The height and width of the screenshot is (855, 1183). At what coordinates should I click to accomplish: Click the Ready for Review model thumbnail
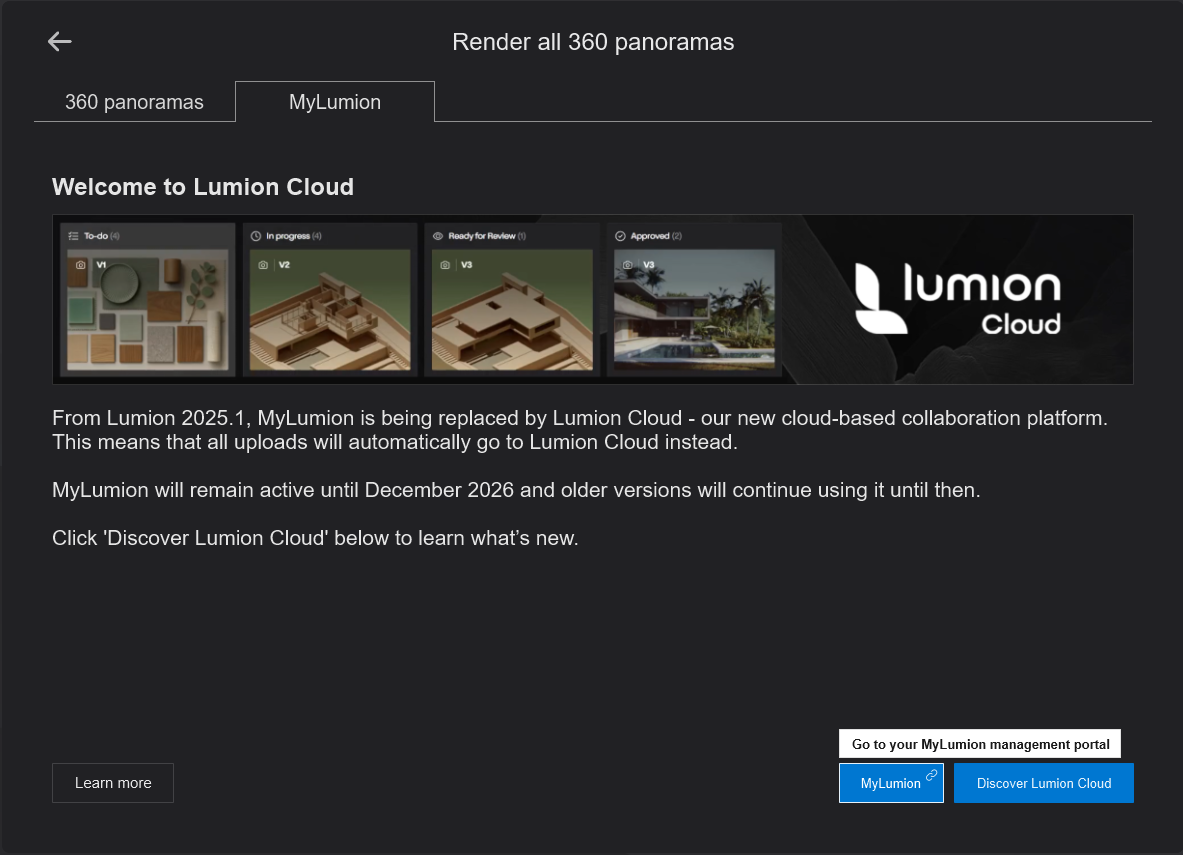512,315
